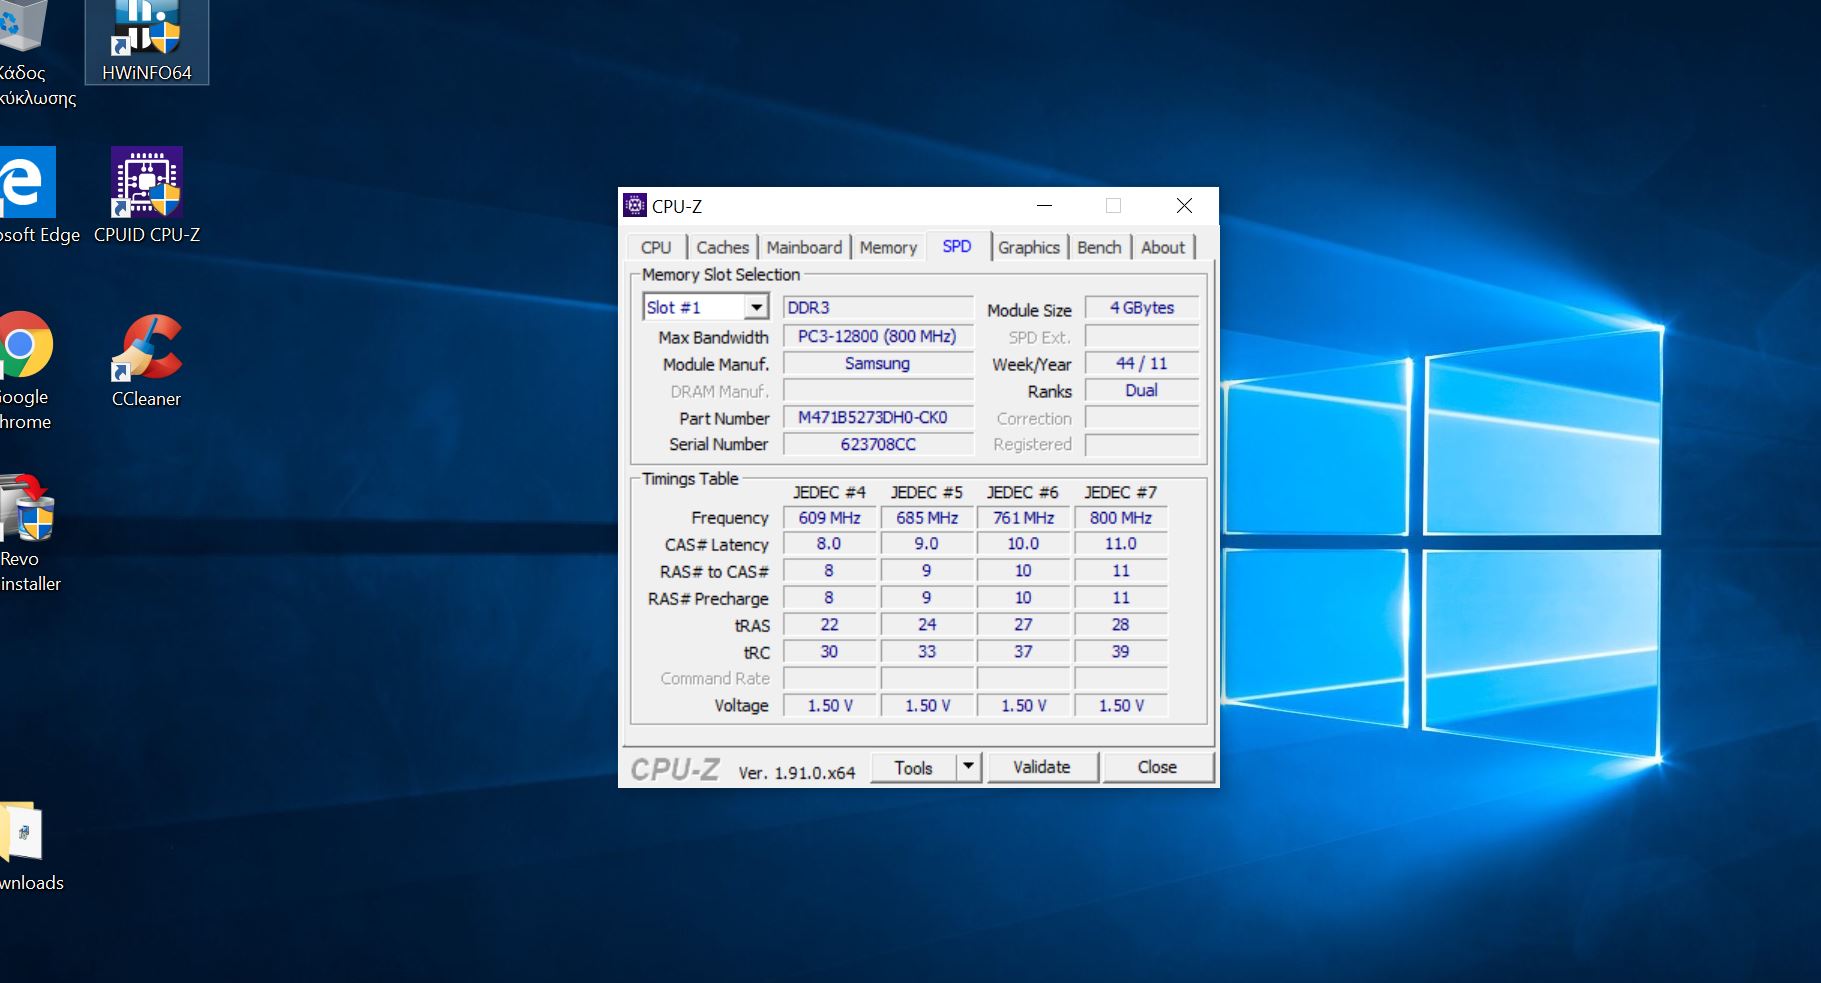Click the tRC value 30

coord(829,652)
